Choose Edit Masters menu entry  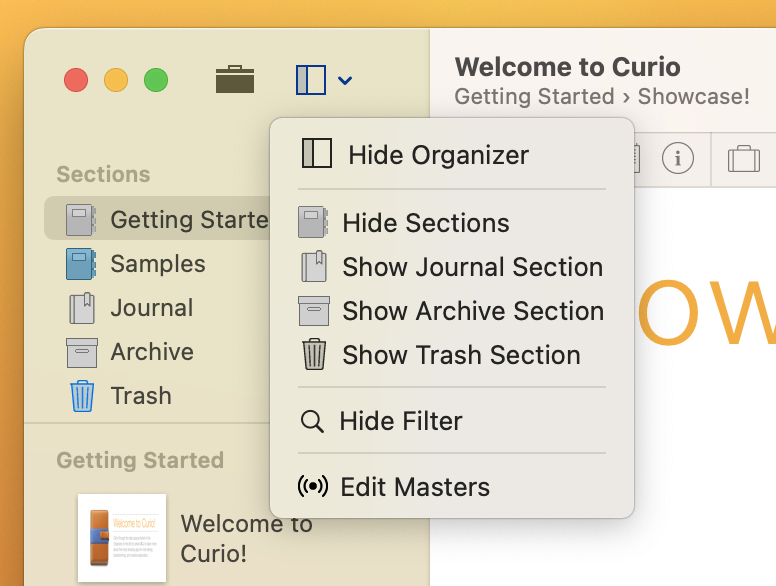[452, 487]
